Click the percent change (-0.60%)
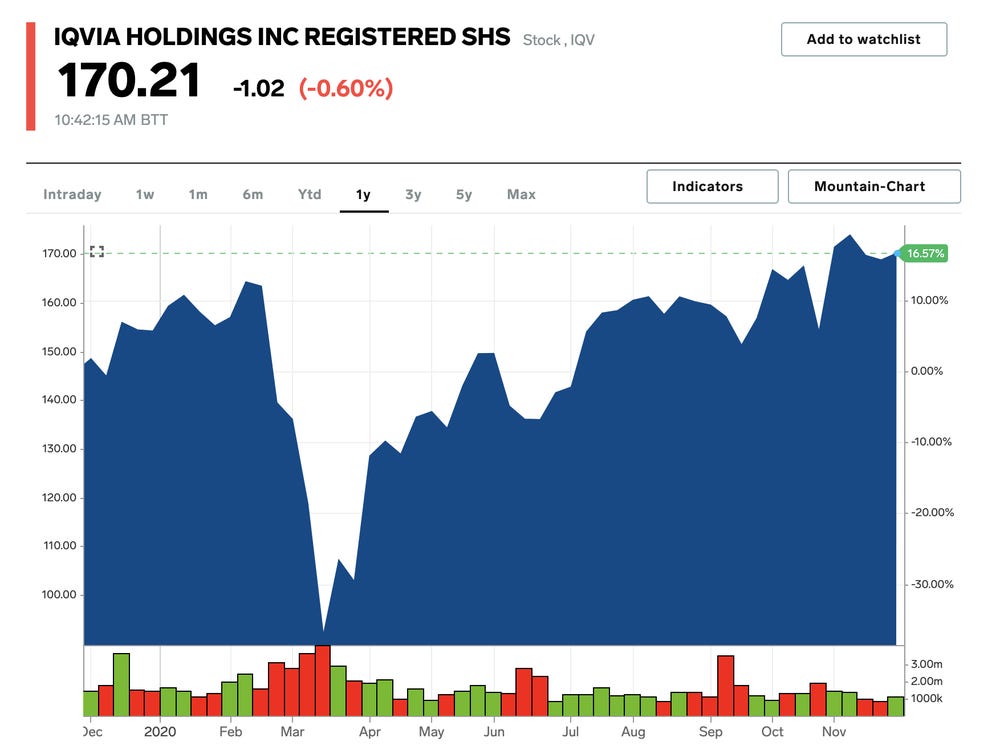 coord(346,88)
